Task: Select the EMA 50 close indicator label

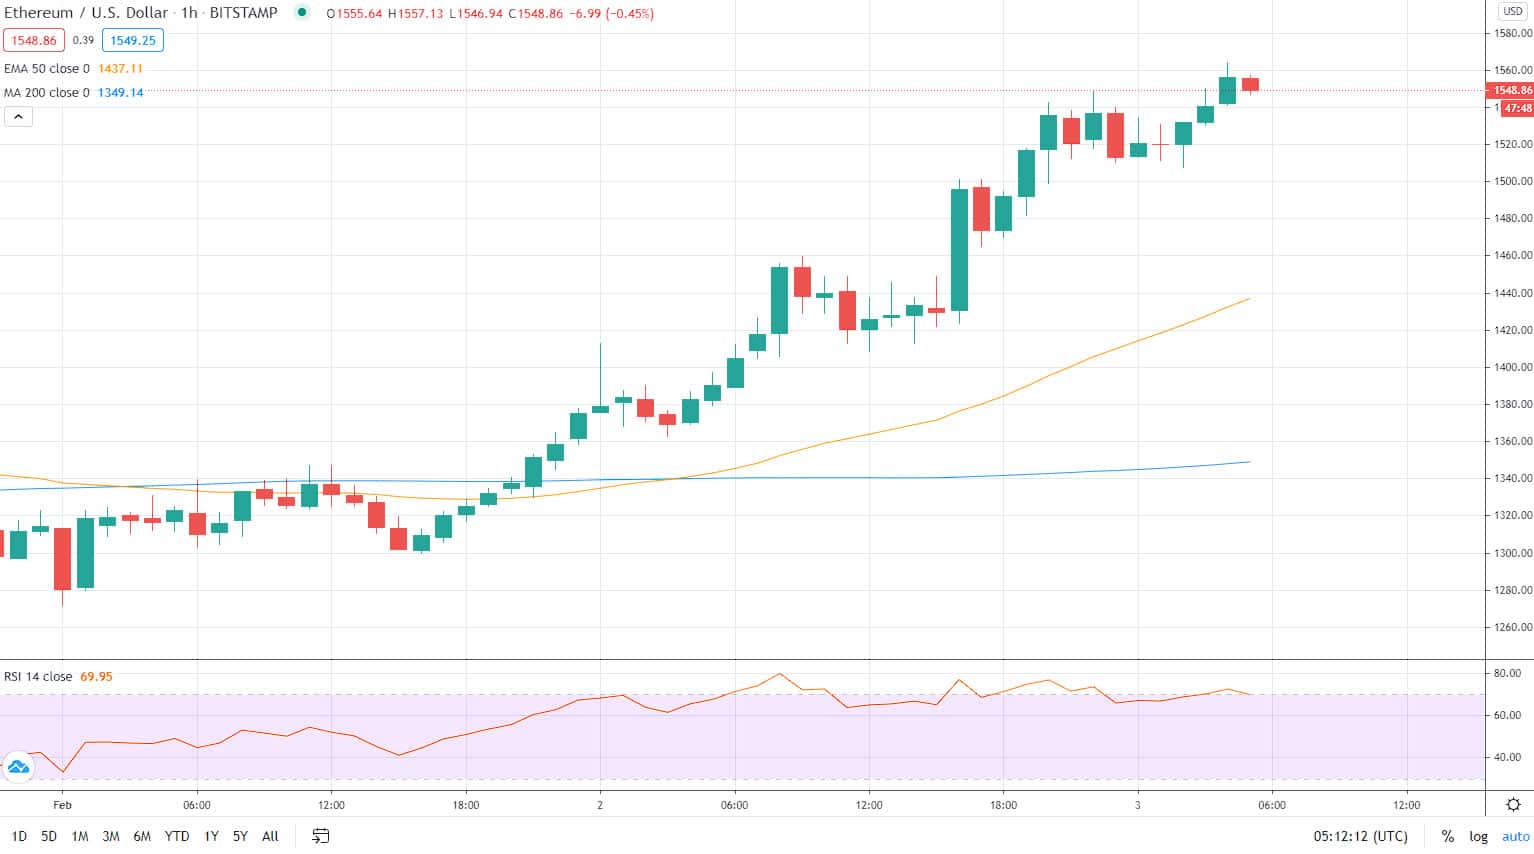Action: coord(47,69)
